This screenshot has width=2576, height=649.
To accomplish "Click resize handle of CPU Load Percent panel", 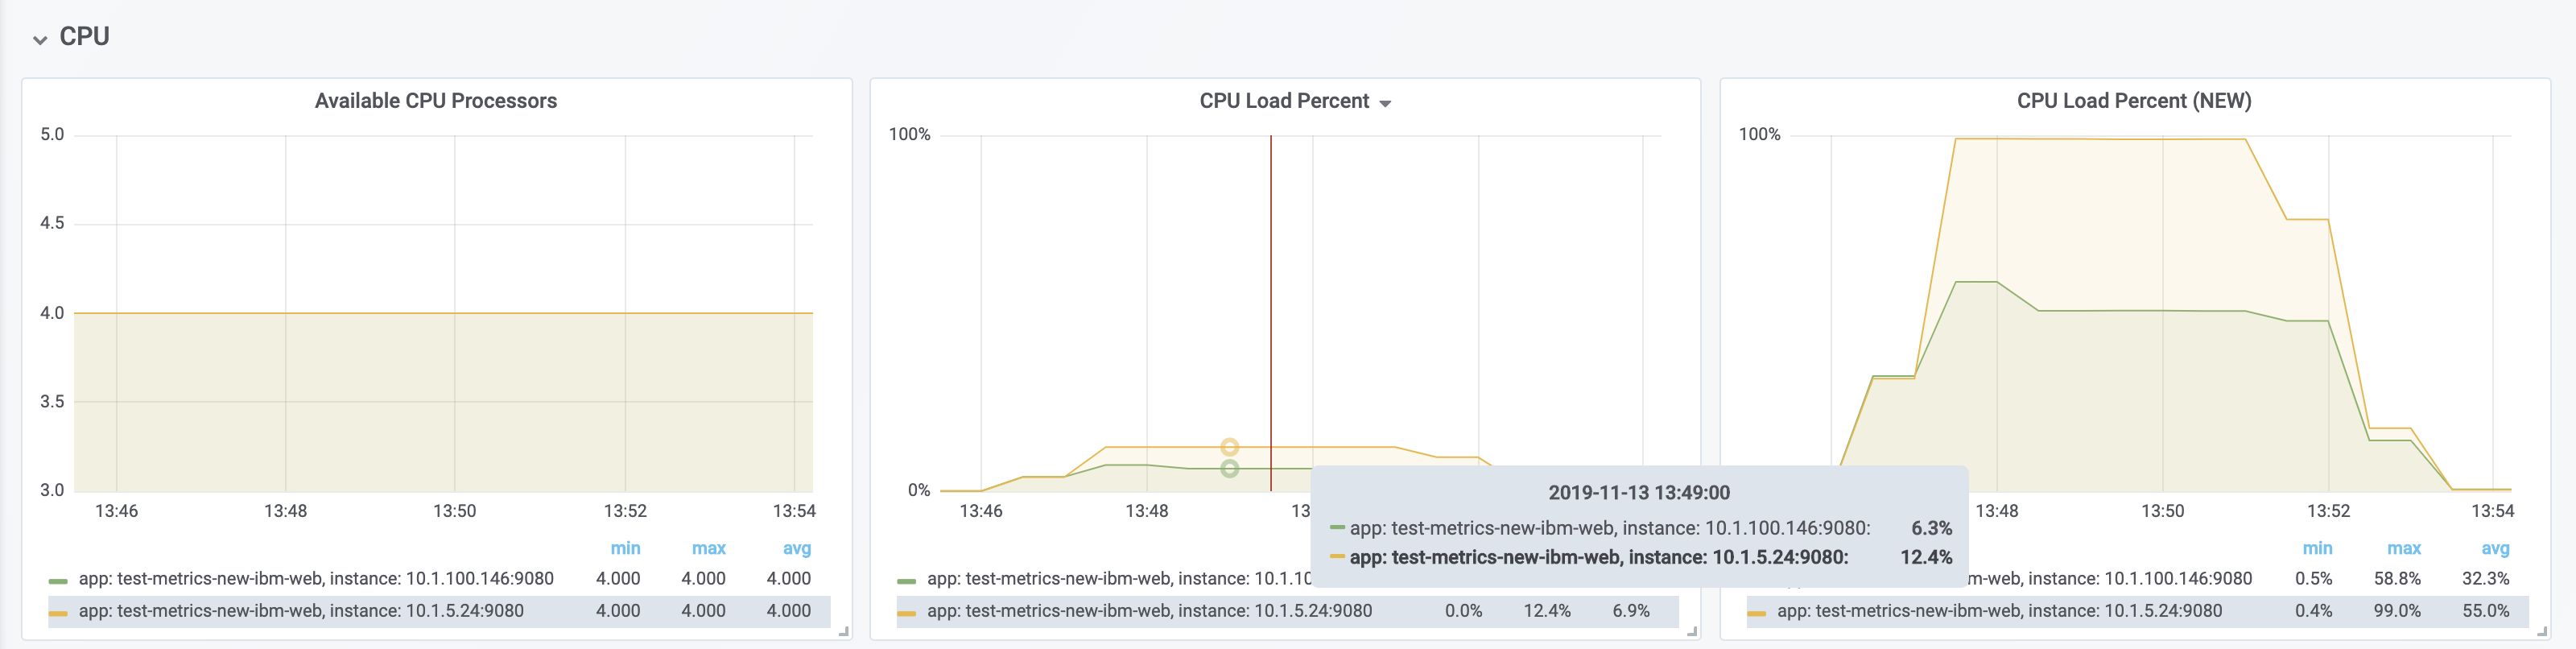I will click(x=1692, y=631).
